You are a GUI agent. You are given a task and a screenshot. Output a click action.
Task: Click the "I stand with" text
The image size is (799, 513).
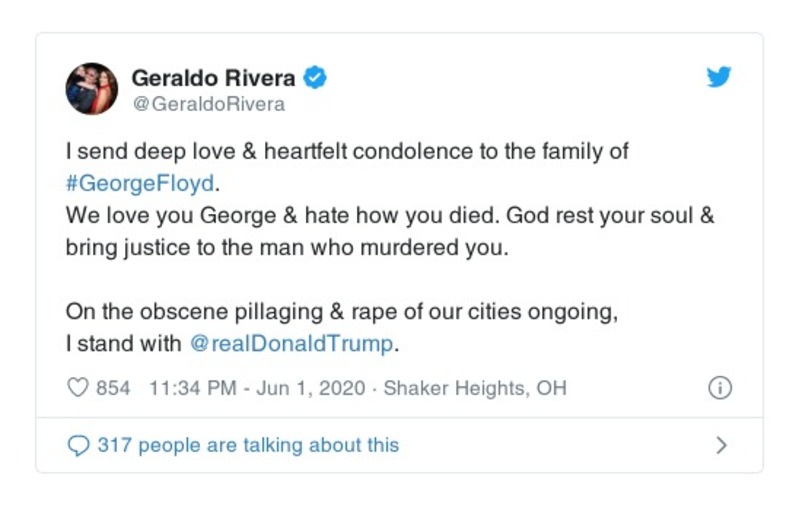(124, 343)
